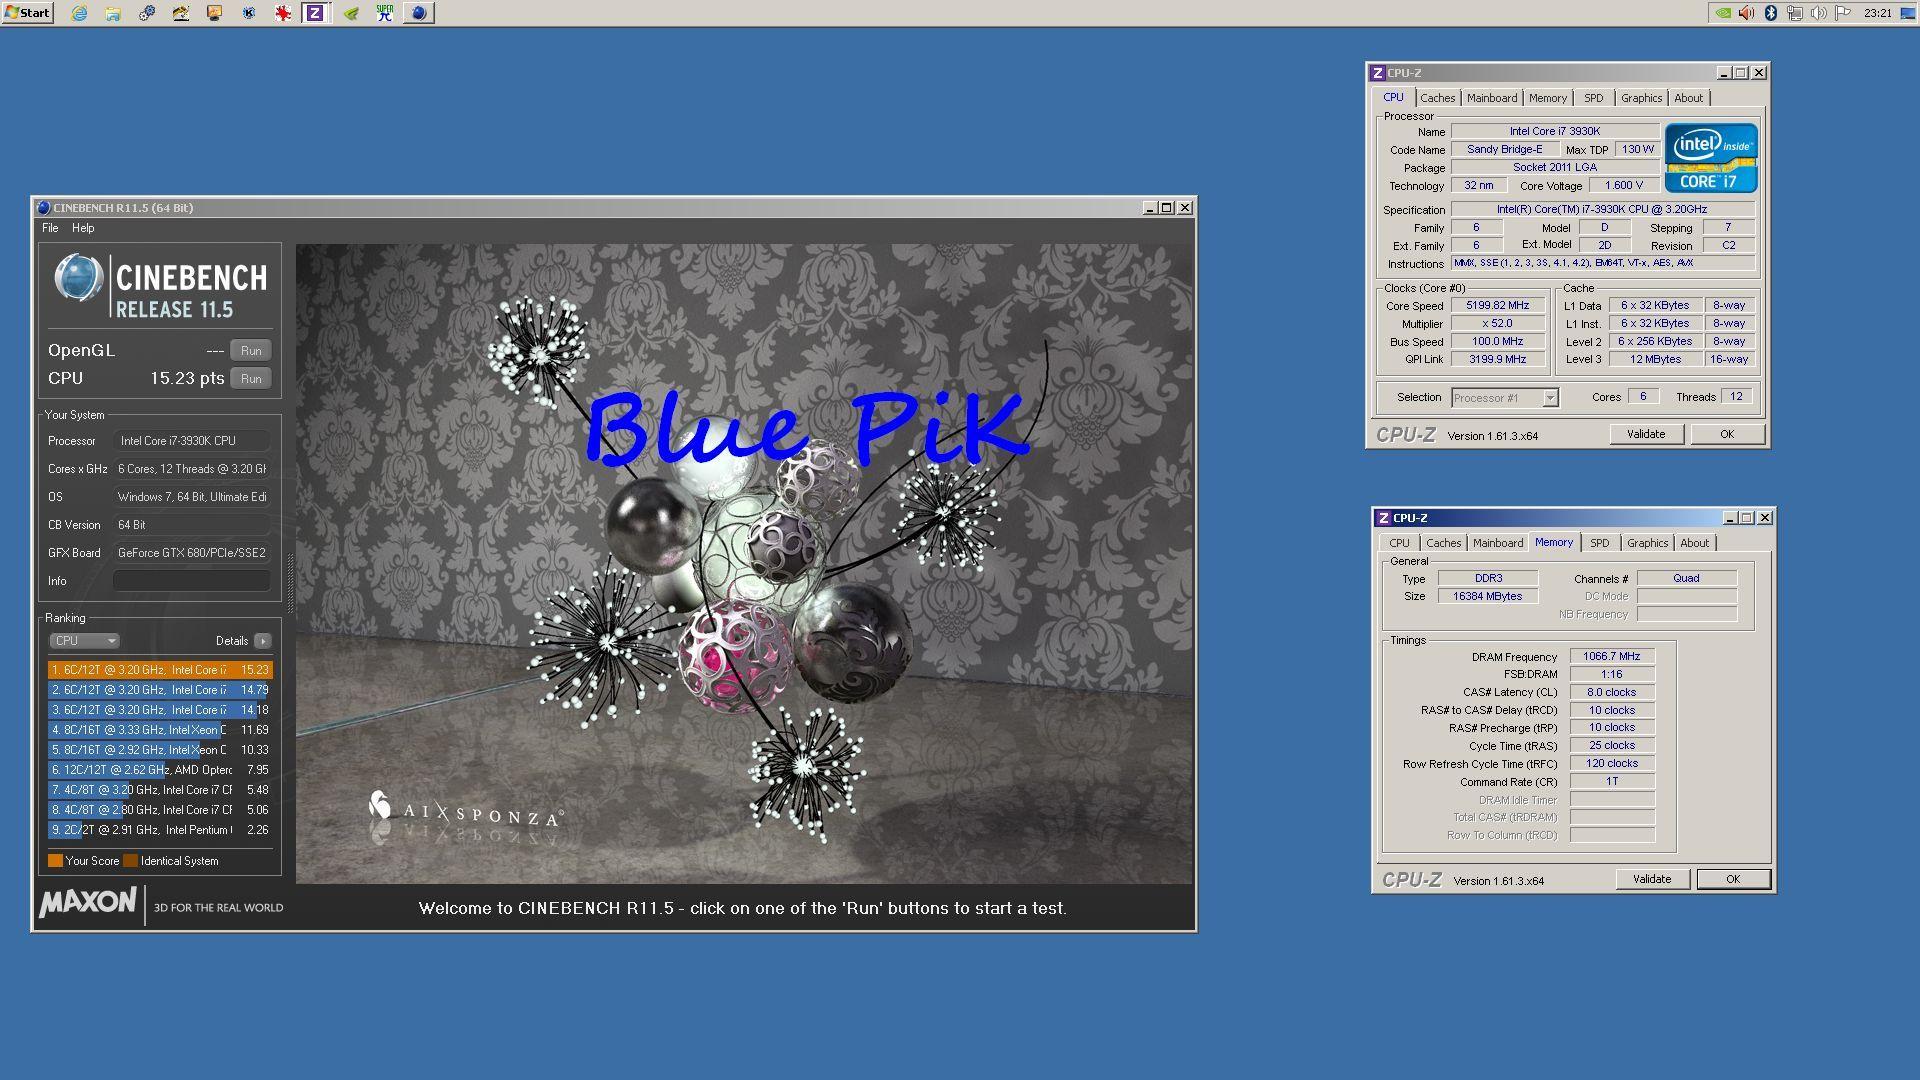Select ranking row 2 scoring 14.79
This screenshot has height=1080, width=1920.
click(160, 690)
